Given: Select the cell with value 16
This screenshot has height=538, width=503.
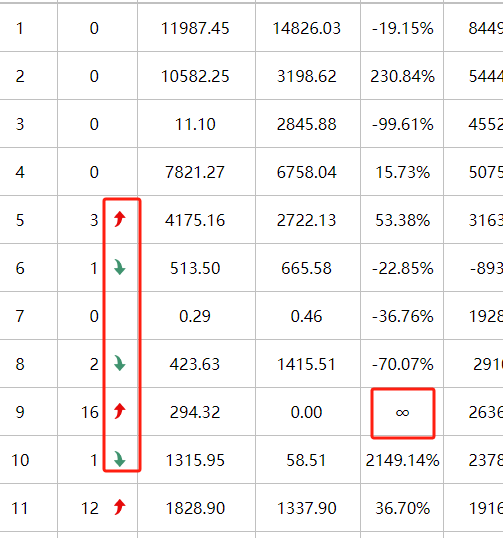Looking at the screenshot, I should (x=97, y=412).
